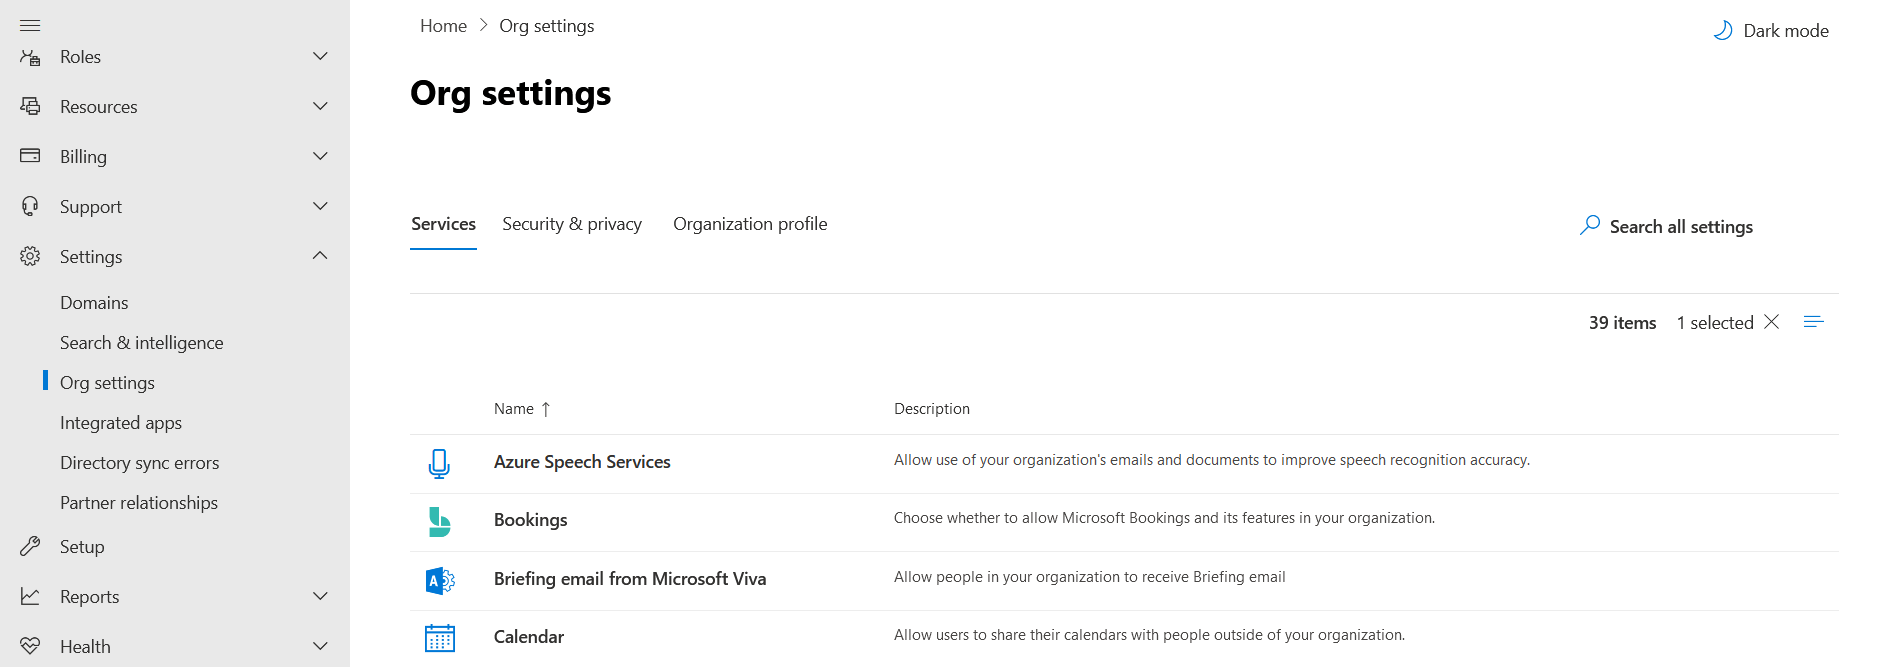Expand the Billing section chevron
Screen dimensions: 1893x667
(x=320, y=156)
